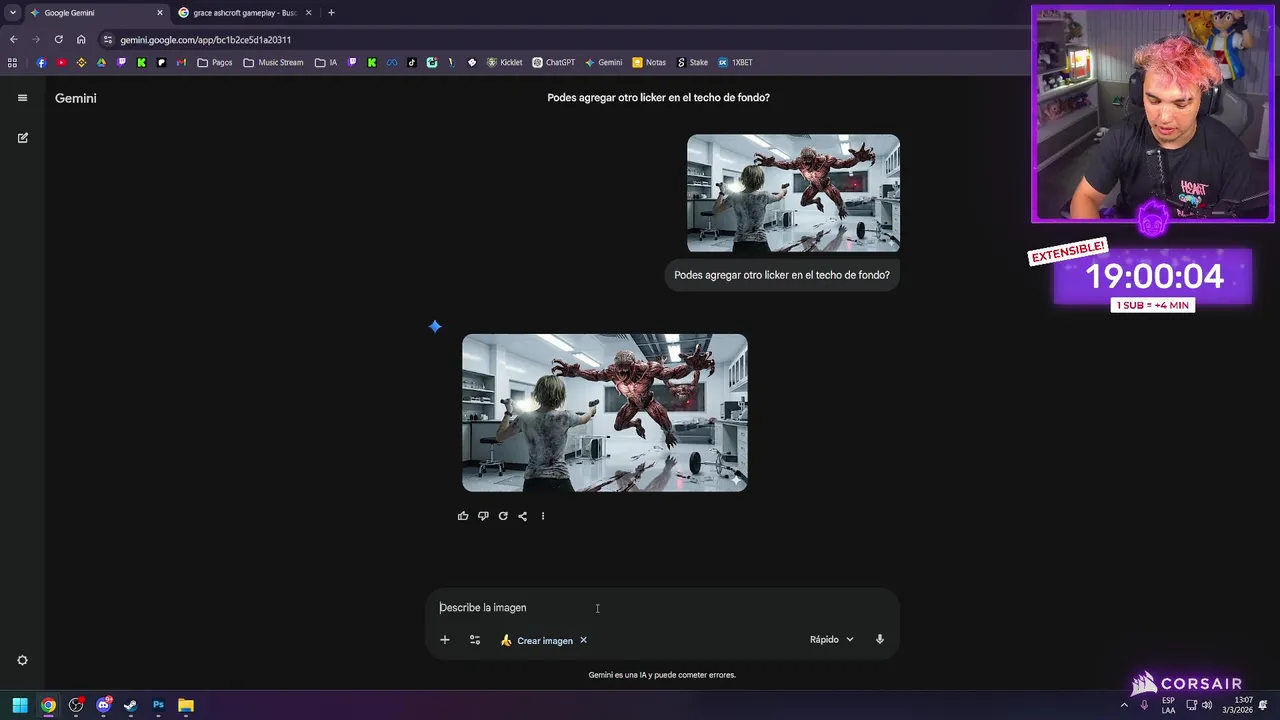Give thumbs up to the response
Image resolution: width=1280 pixels, height=720 pixels.
463,516
